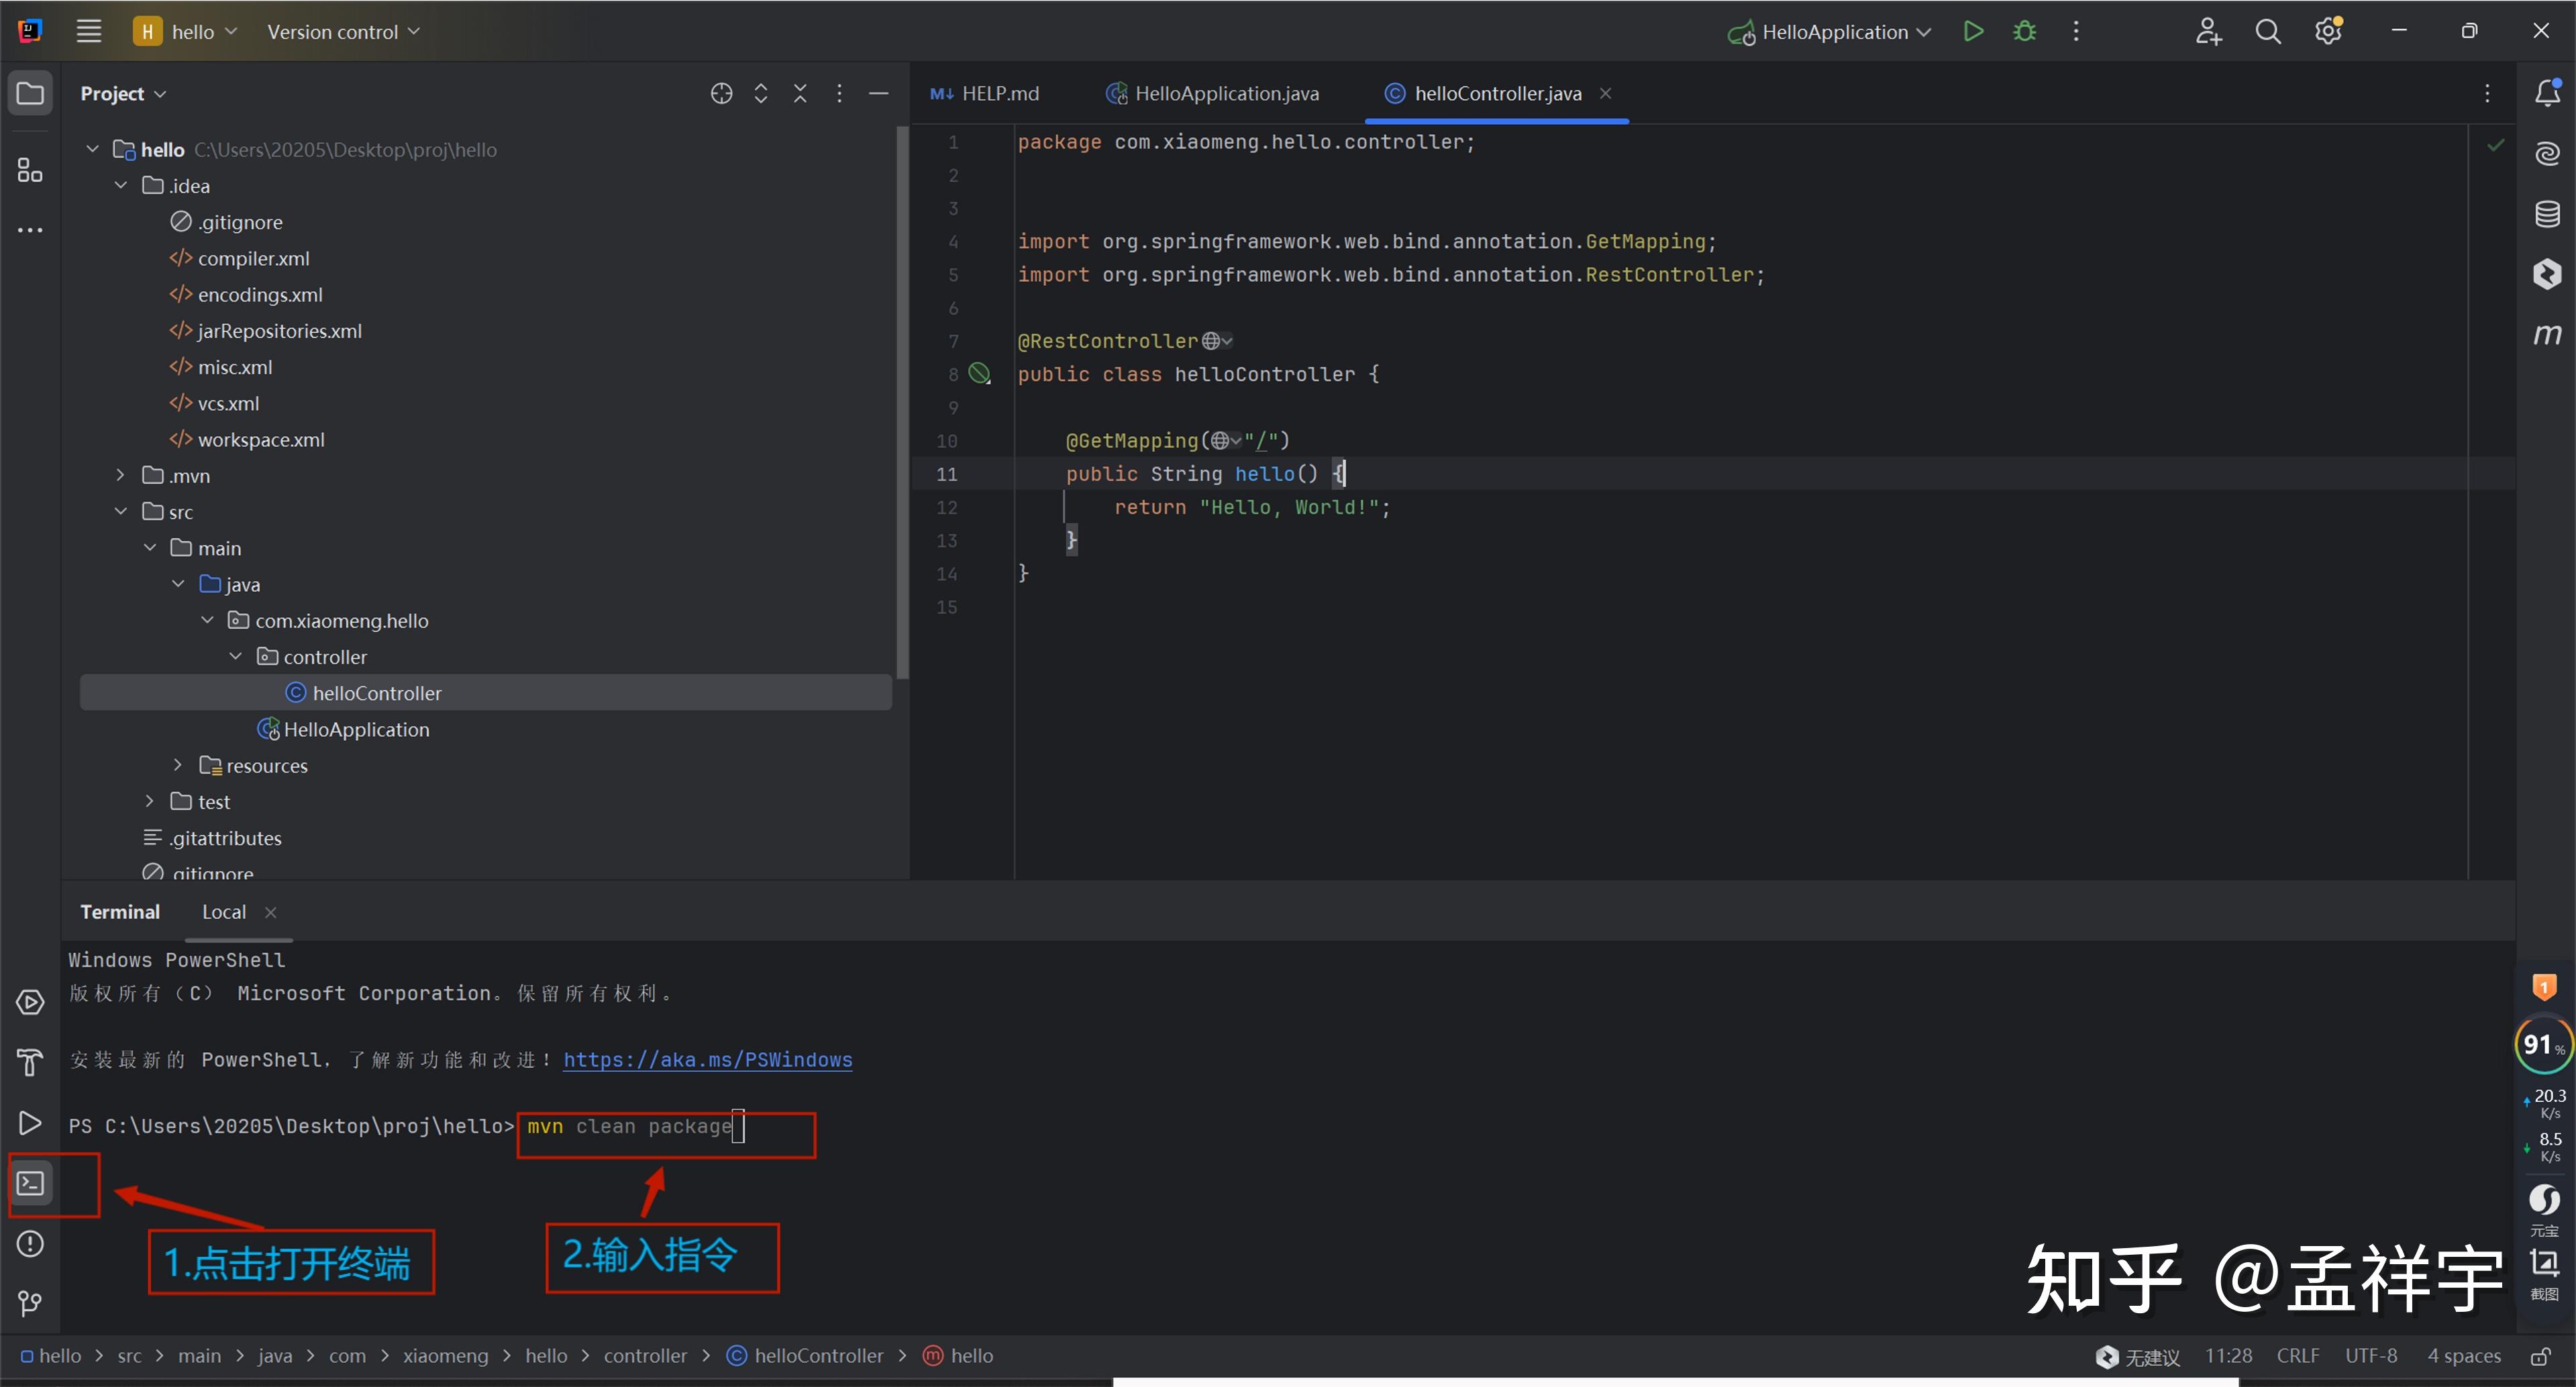
Task: Open the Database tool window icon
Action: [x=2546, y=213]
